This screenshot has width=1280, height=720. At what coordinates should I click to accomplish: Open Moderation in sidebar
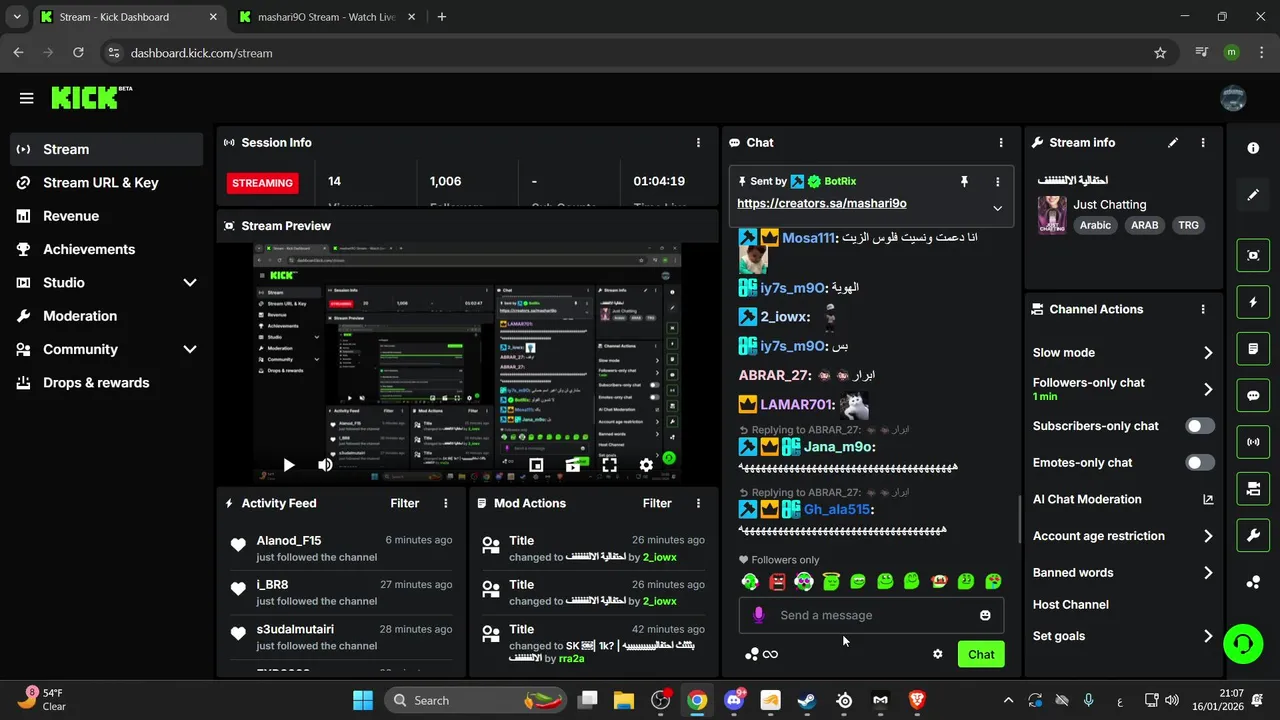point(107,316)
